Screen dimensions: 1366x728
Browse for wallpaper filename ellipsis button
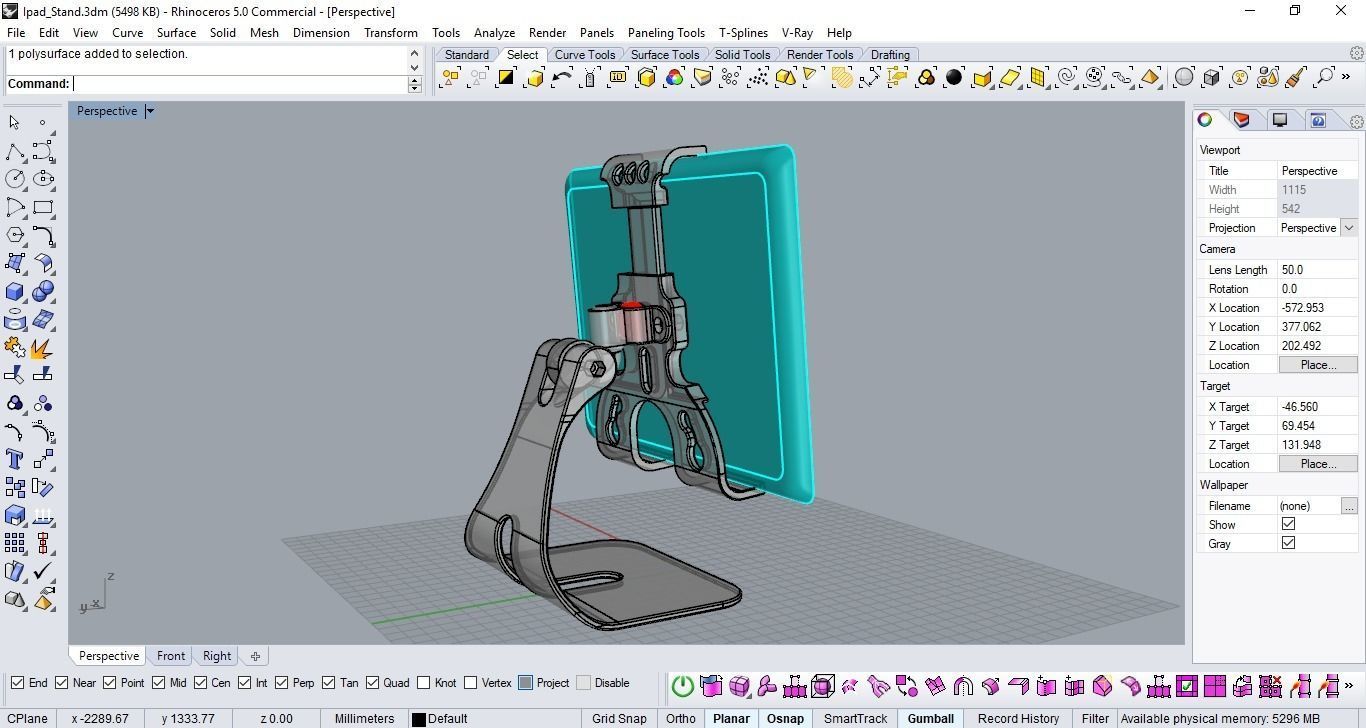1349,506
